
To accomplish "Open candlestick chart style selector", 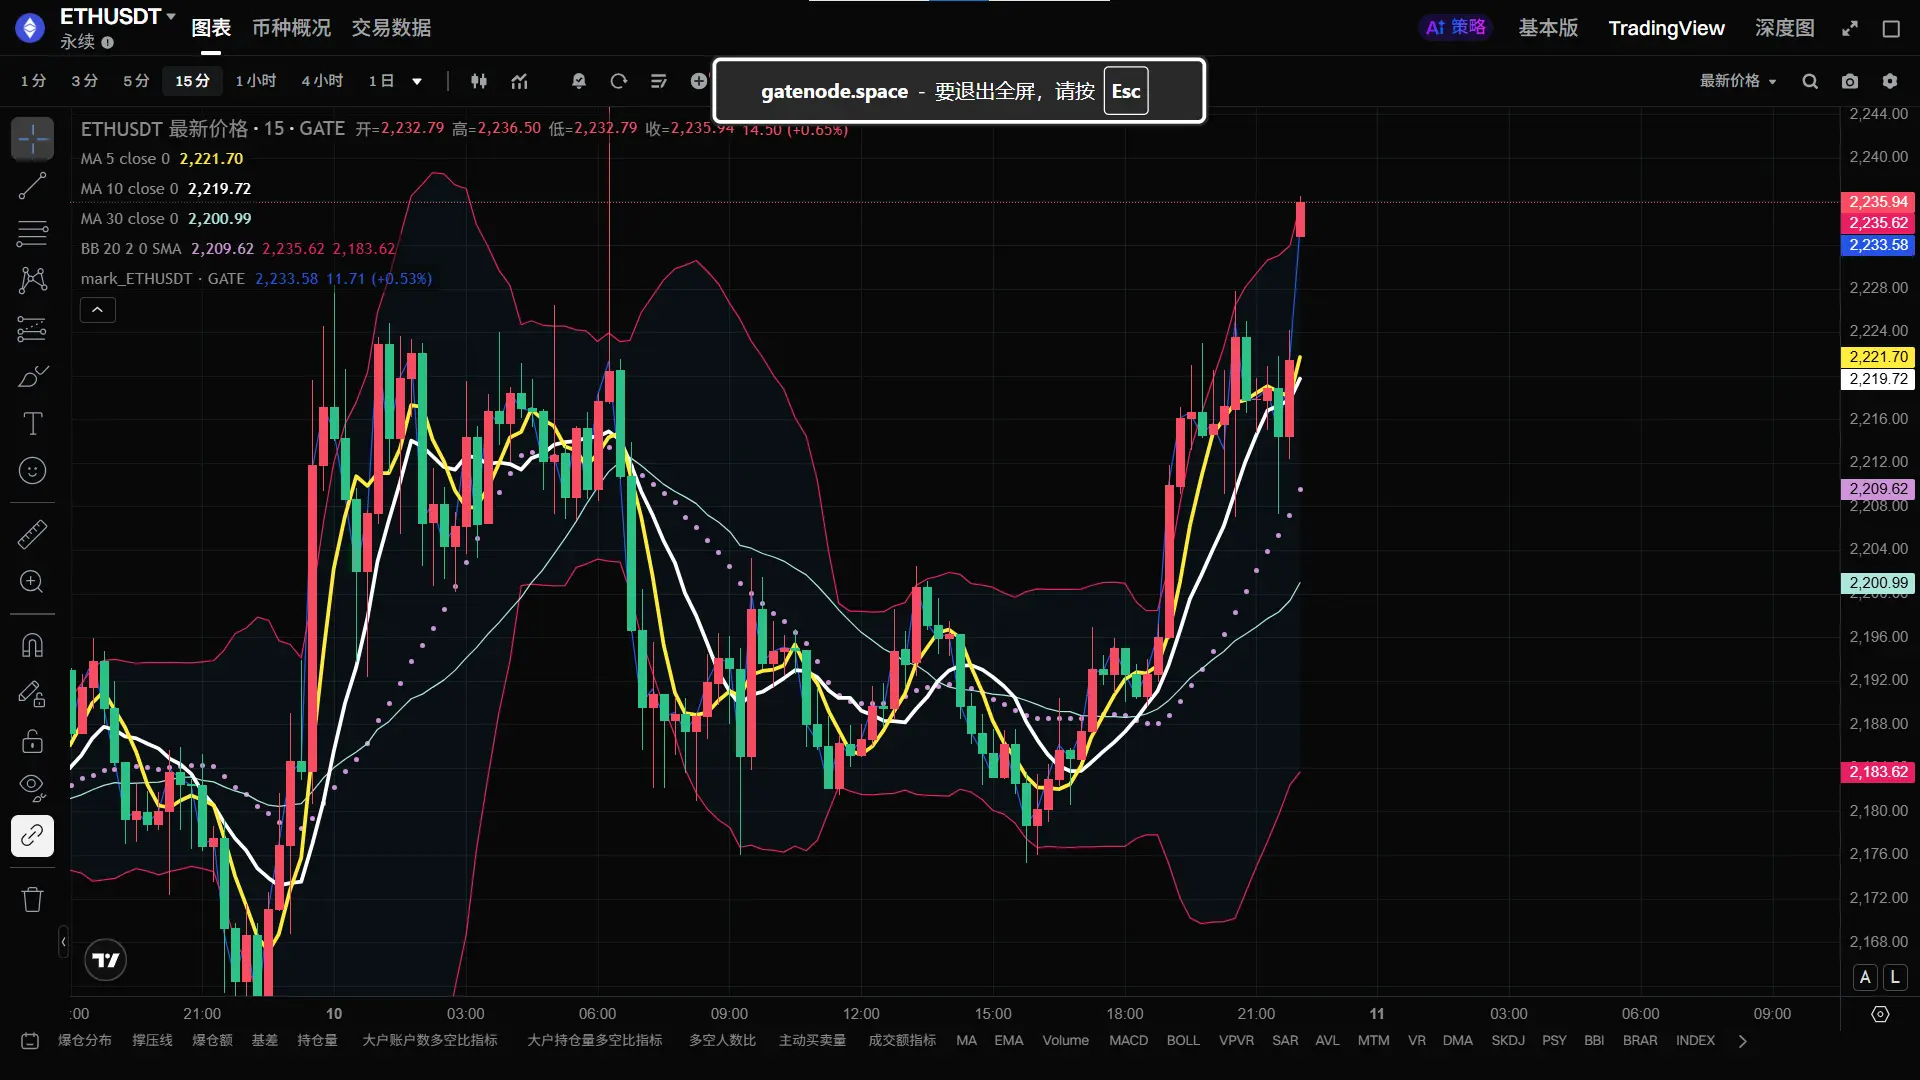I will pos(479,82).
